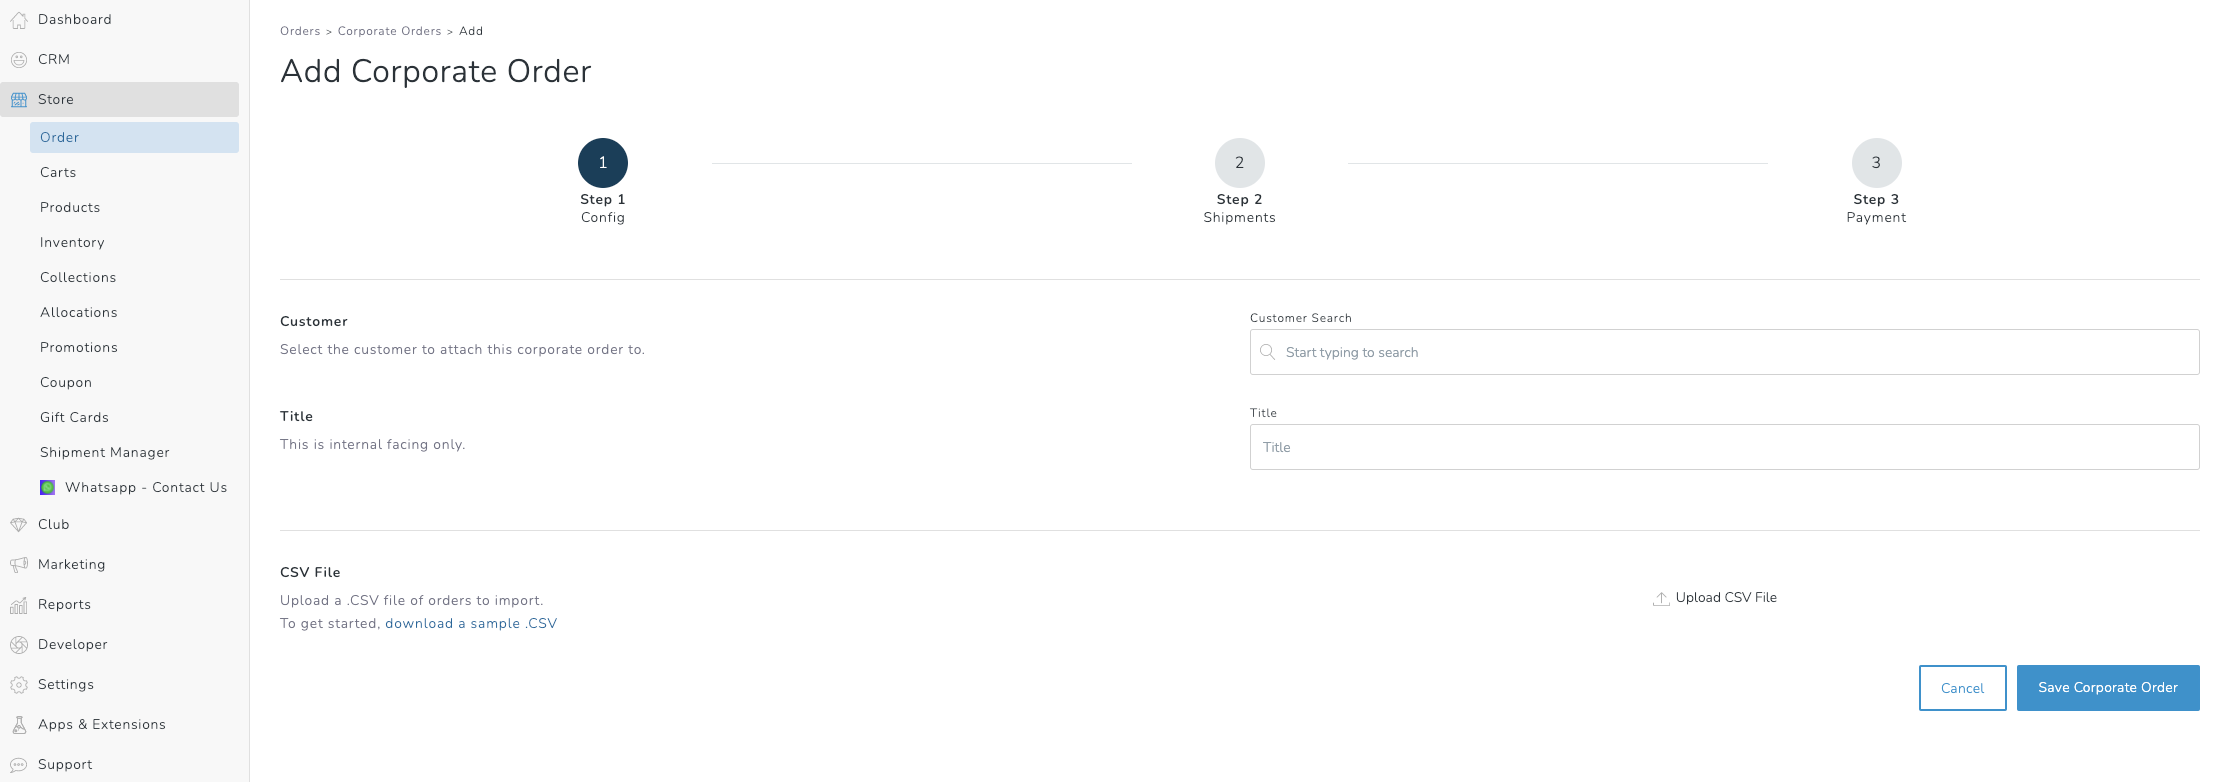Image resolution: width=2227 pixels, height=782 pixels.
Task: Open Whatsapp - Contact Us entry
Action: [134, 488]
